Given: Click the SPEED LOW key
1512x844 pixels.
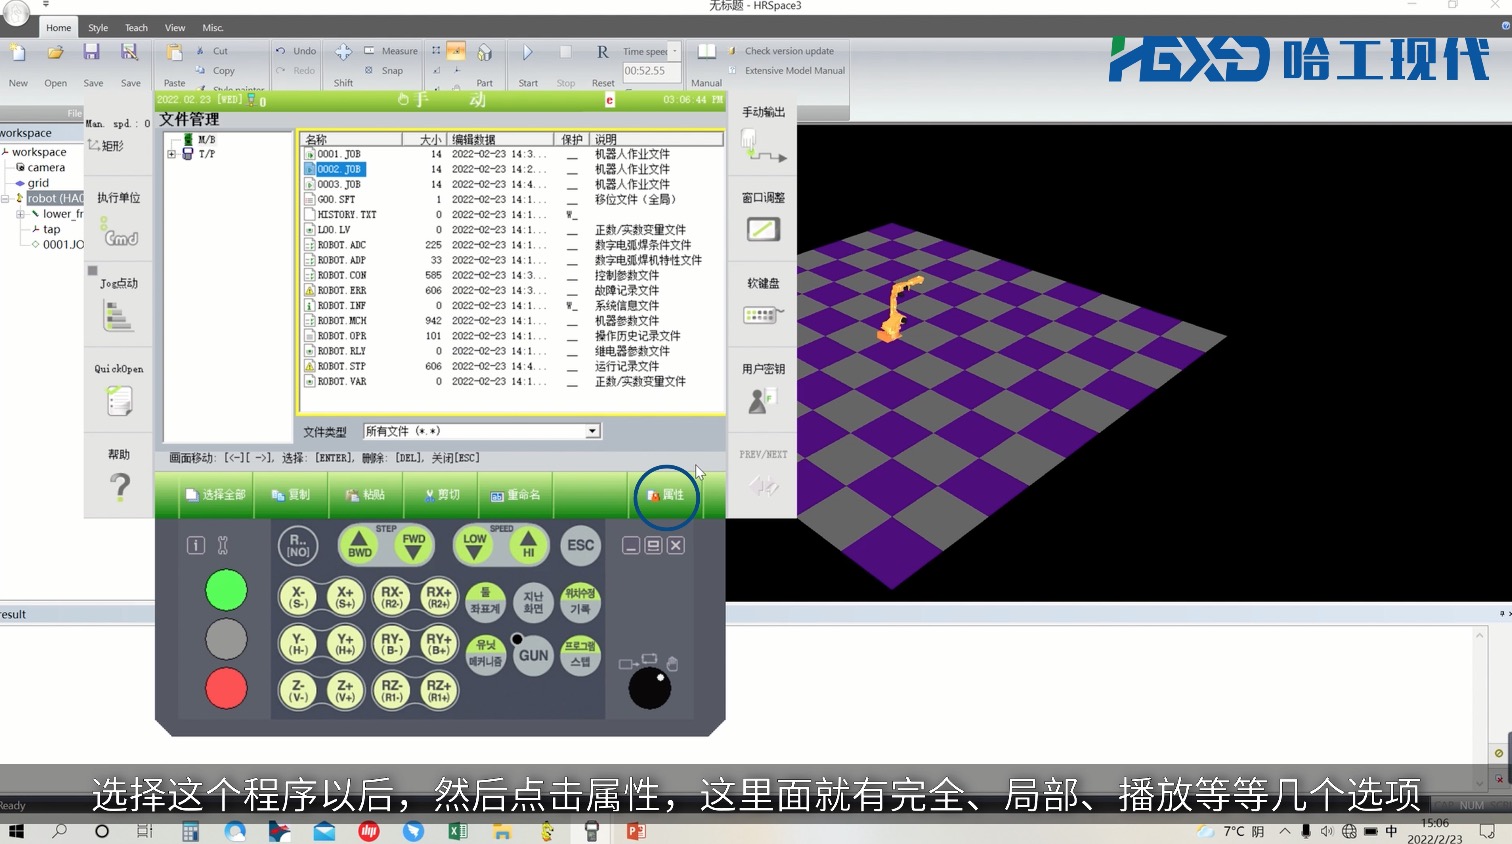Looking at the screenshot, I should [x=475, y=545].
